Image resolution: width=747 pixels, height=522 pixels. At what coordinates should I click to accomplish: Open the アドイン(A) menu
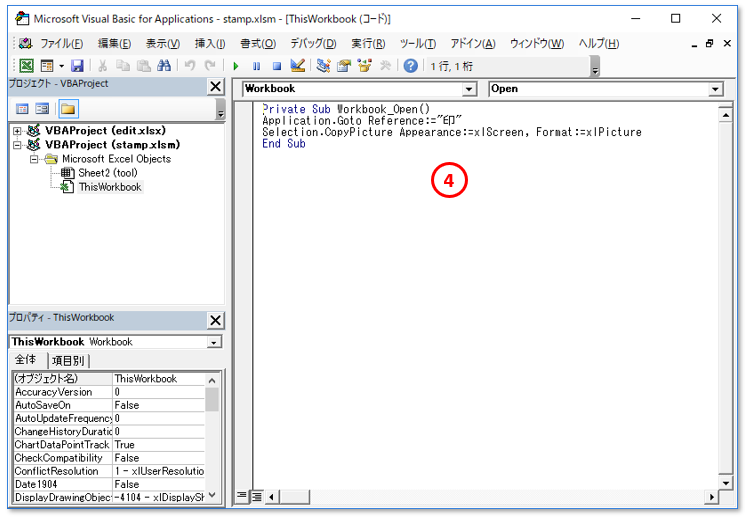pos(473,44)
